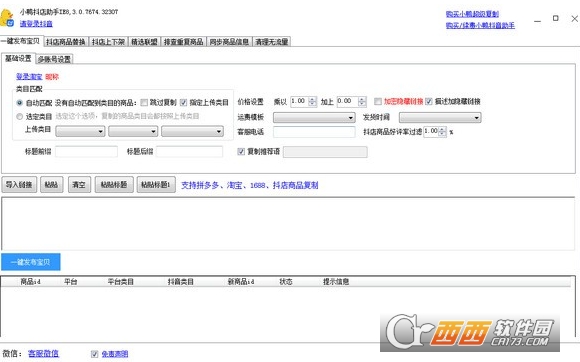Viewport: 580px width, 362px height.
Task: Click the yellow duck app logo
Action: tap(7, 17)
